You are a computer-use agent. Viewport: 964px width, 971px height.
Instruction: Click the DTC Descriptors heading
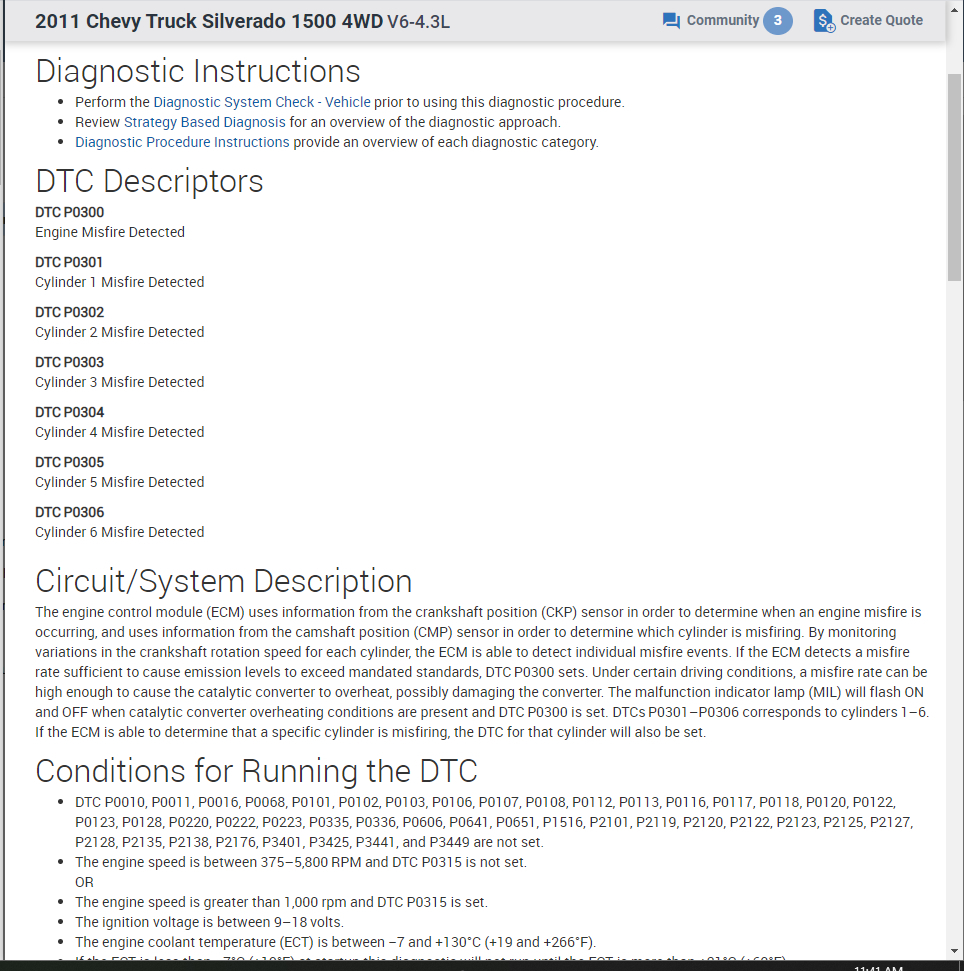[149, 181]
